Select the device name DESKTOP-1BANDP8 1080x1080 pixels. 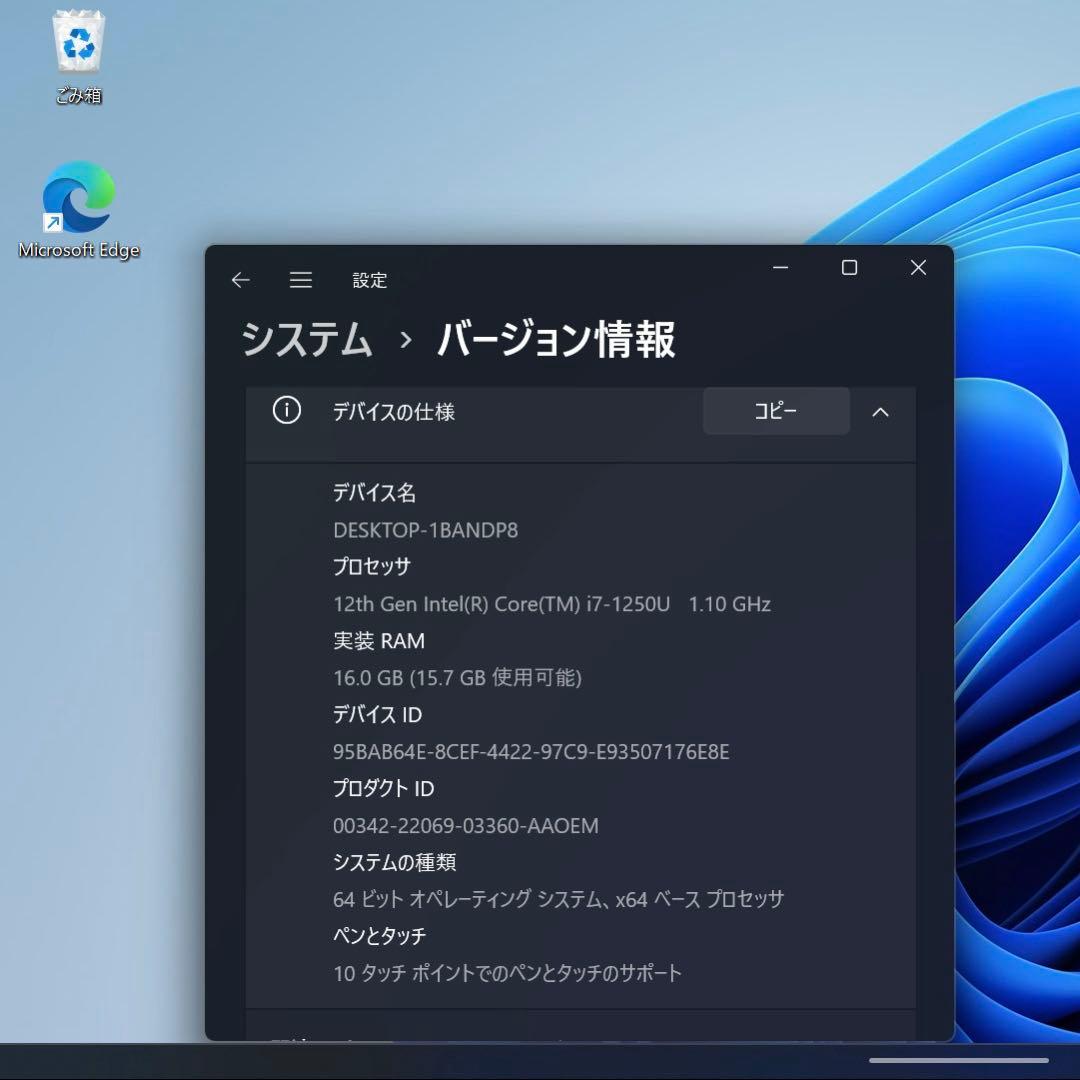point(427,530)
